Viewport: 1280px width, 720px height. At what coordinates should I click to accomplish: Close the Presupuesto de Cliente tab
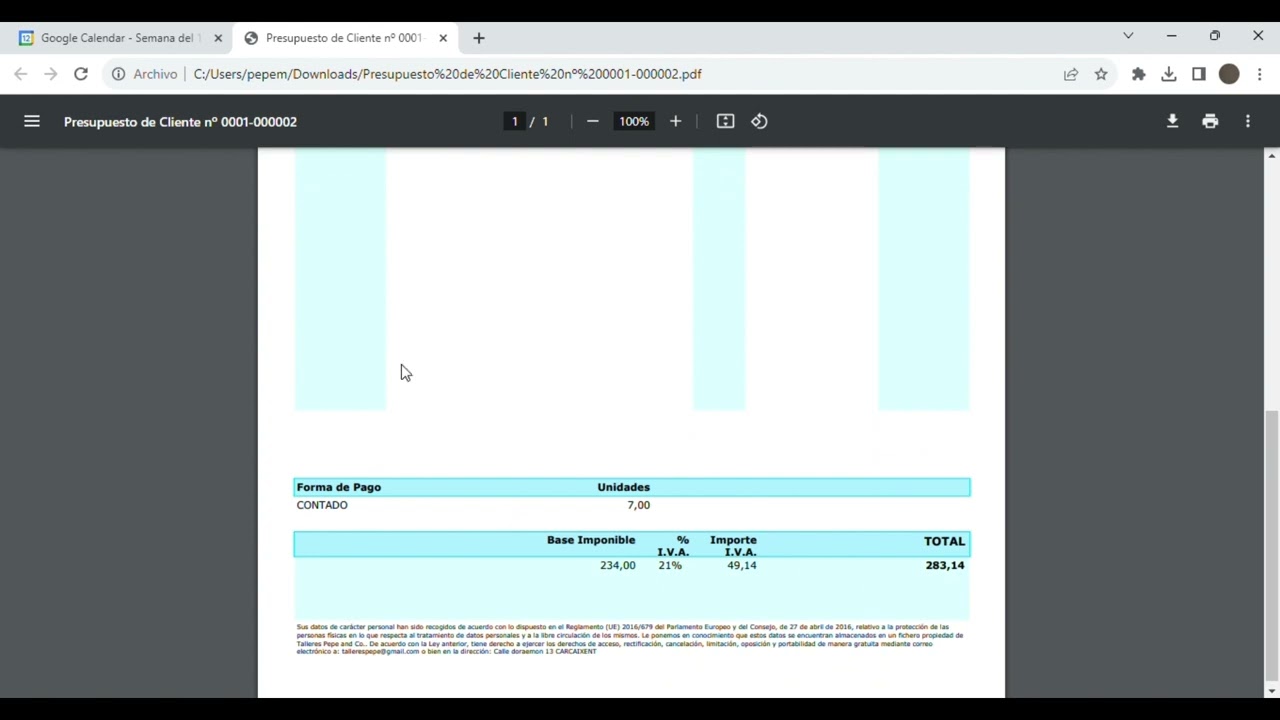(443, 38)
